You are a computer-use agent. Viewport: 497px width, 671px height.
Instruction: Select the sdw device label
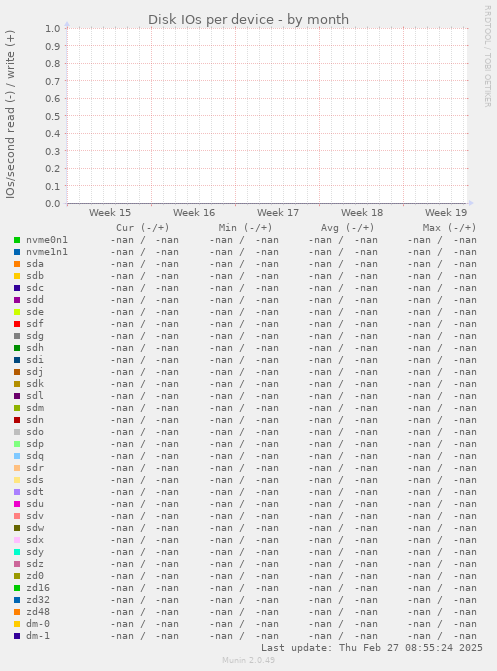35,528
